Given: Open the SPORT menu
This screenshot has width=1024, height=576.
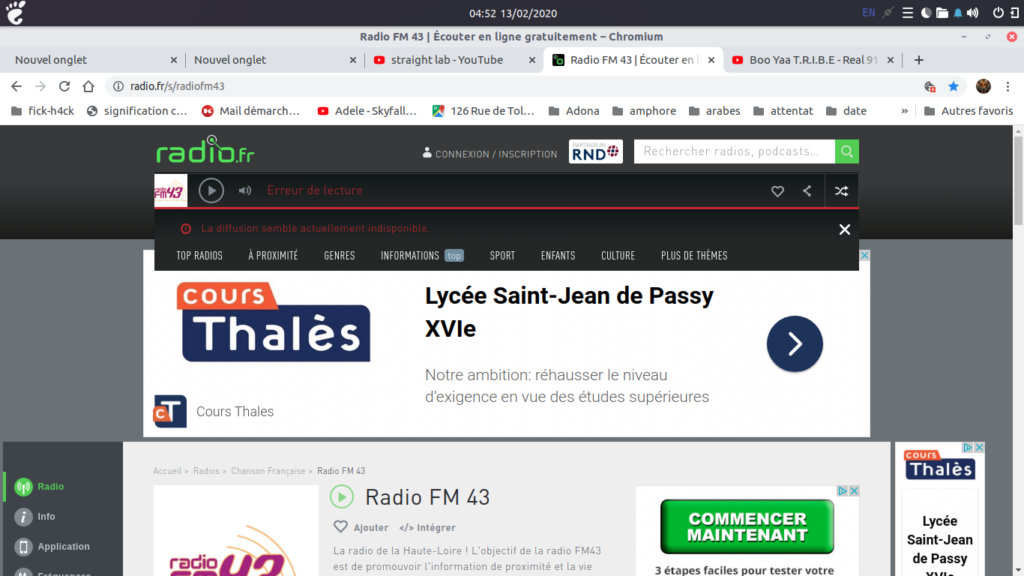Looking at the screenshot, I should tap(502, 255).
